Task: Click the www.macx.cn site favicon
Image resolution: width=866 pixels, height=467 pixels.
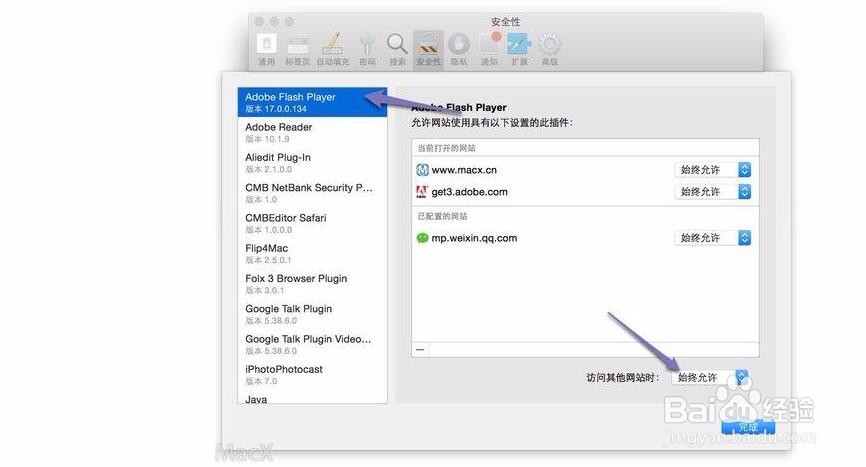Action: point(422,170)
